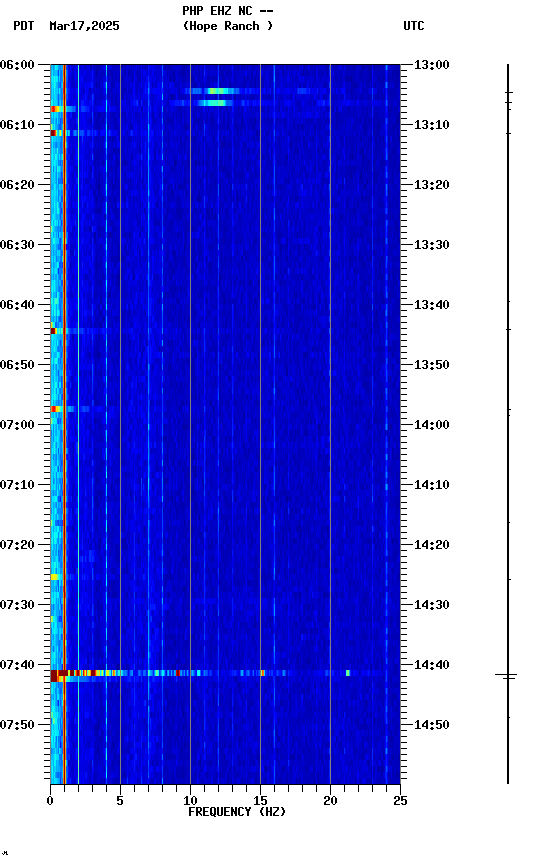Viewport: 552px width, 864px height.
Task: Click the 21 Hz bright spot at 14:41 UTC
Action: pos(348,673)
